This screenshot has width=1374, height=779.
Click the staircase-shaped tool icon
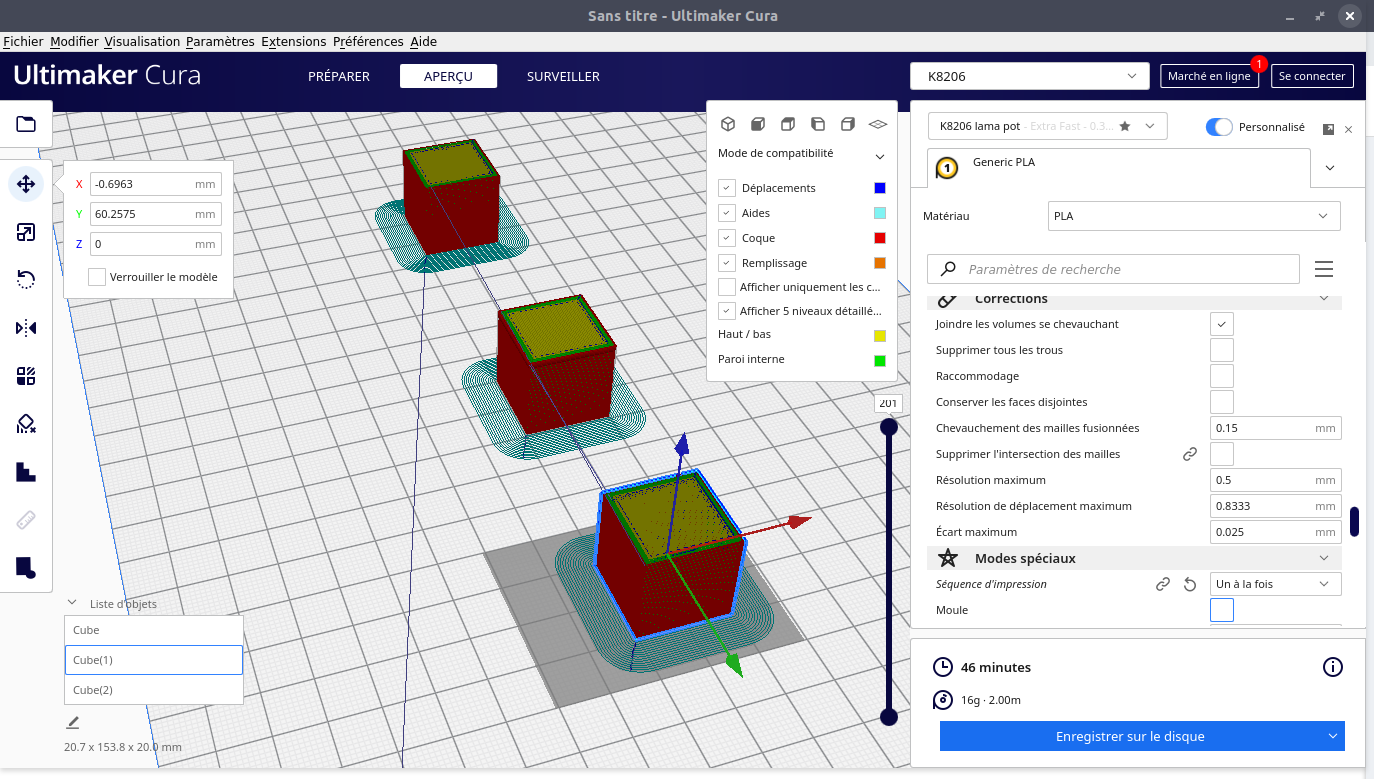[26, 472]
